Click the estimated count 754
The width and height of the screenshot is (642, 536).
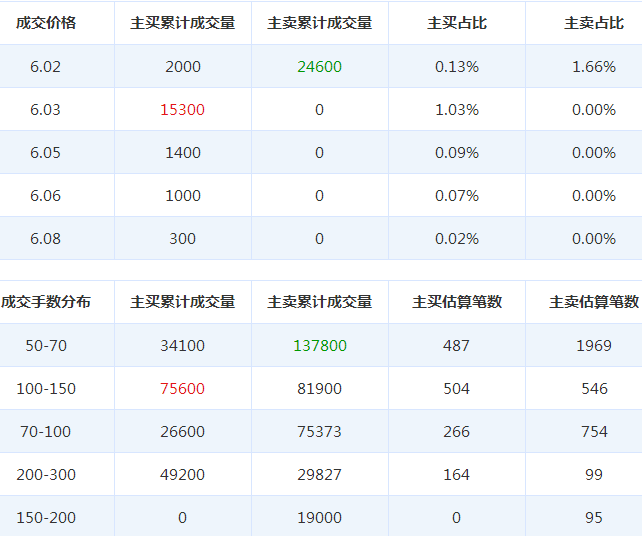(x=594, y=432)
